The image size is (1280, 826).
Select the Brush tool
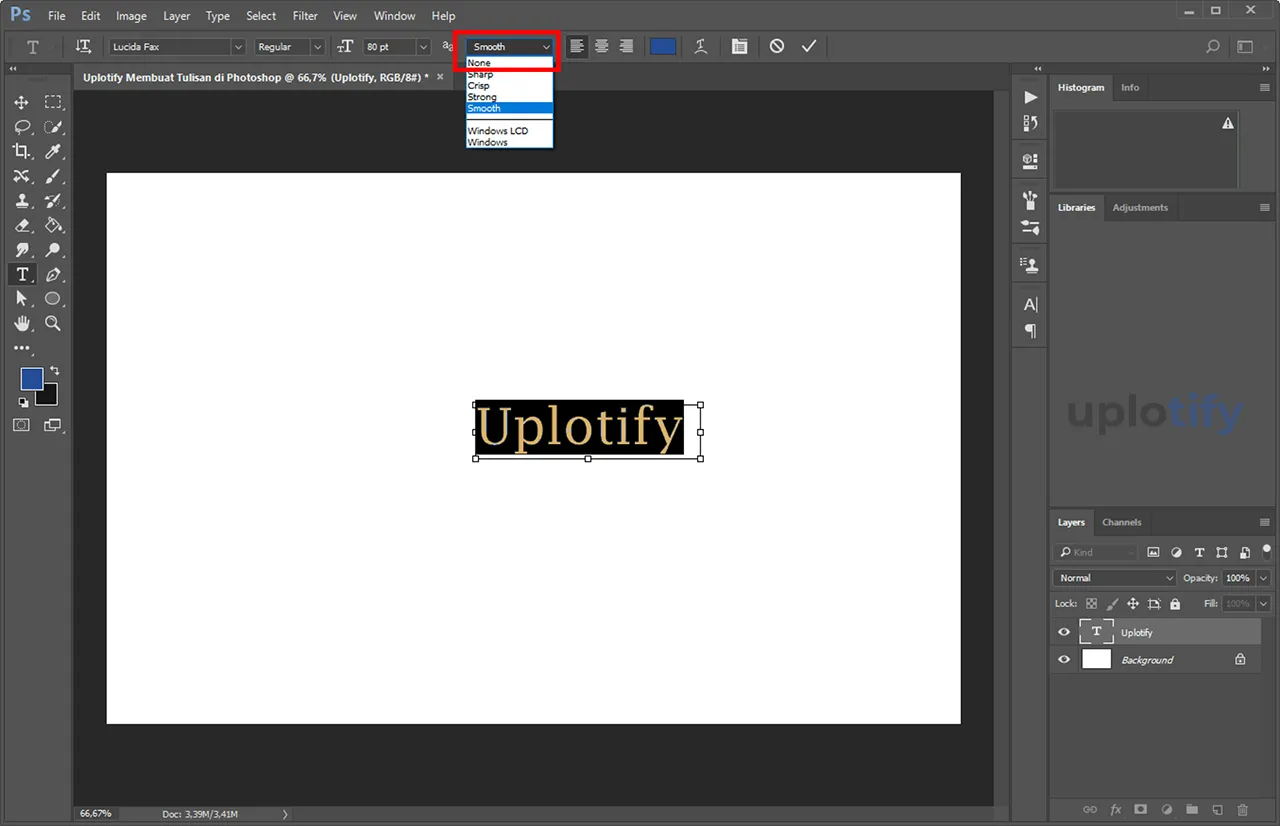pyautogui.click(x=53, y=176)
